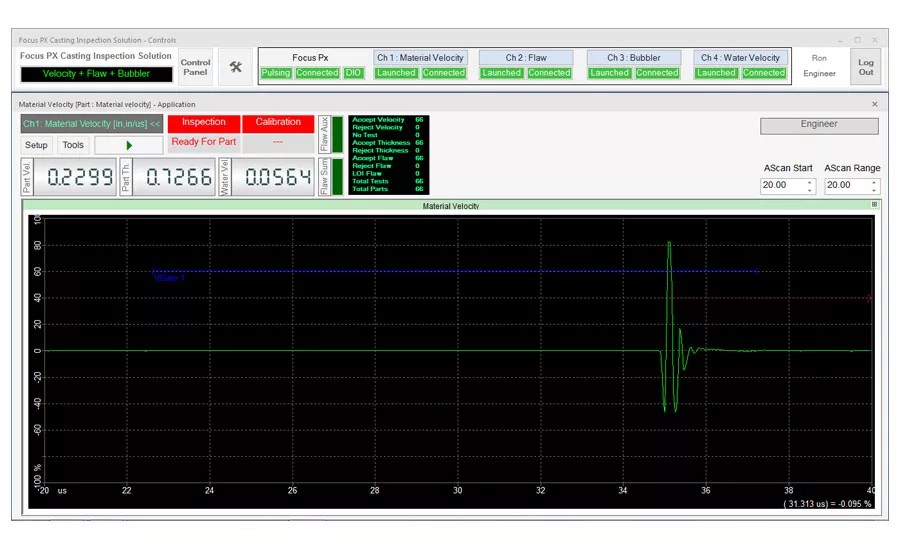Viewport: 900px width, 550px height.
Task: Increase AScan Range with up arrow
Action: coord(874,182)
